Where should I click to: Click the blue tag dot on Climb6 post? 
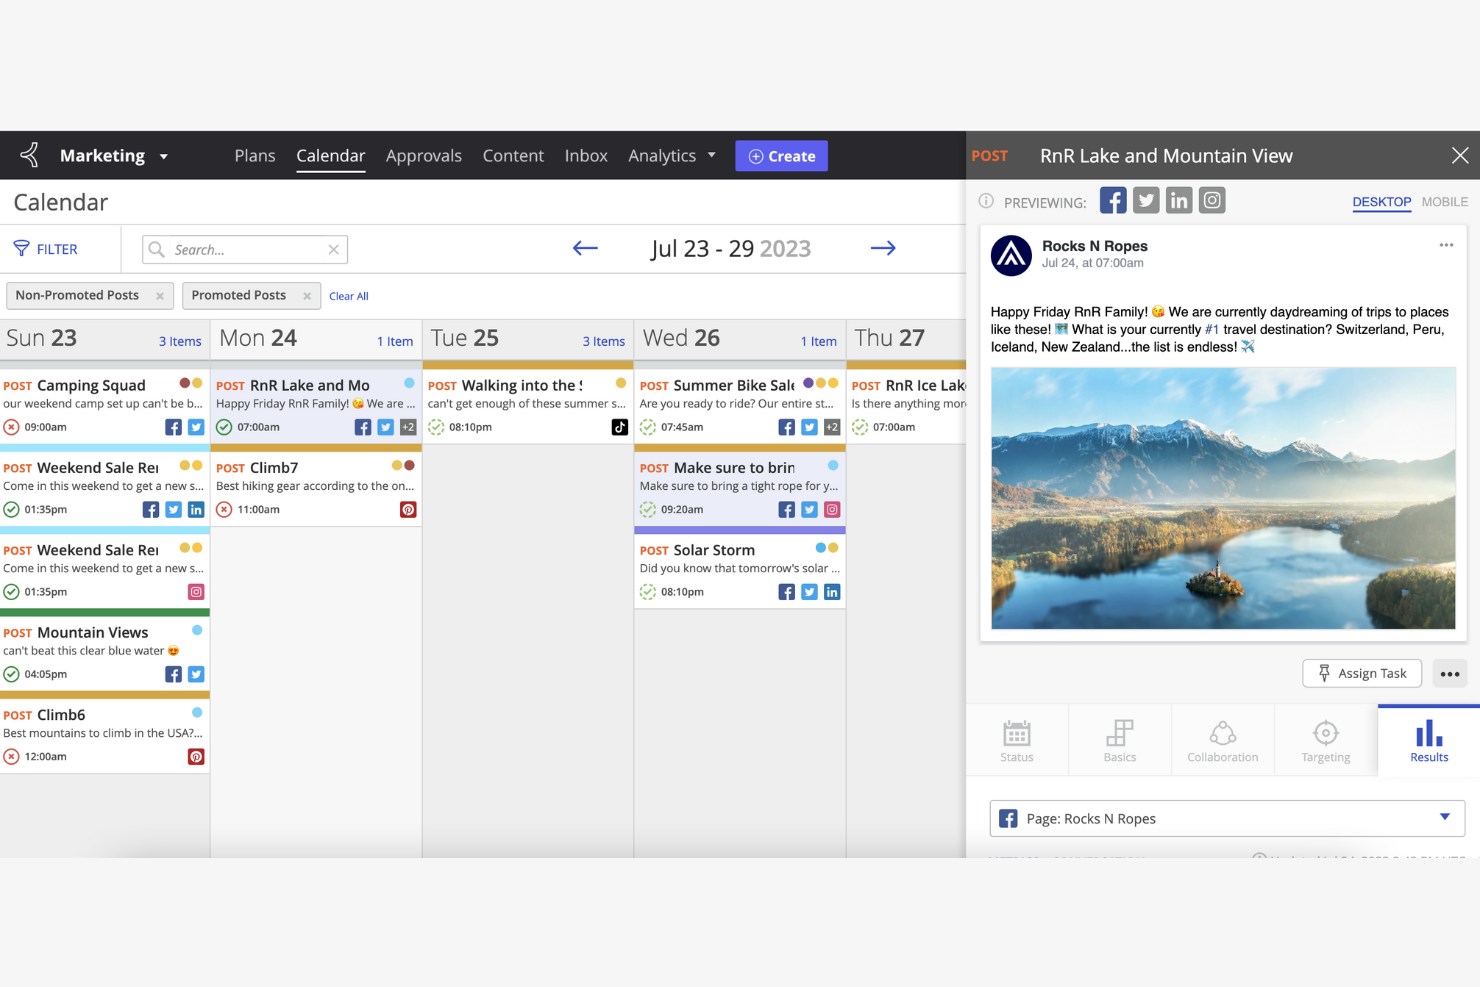[x=197, y=712]
